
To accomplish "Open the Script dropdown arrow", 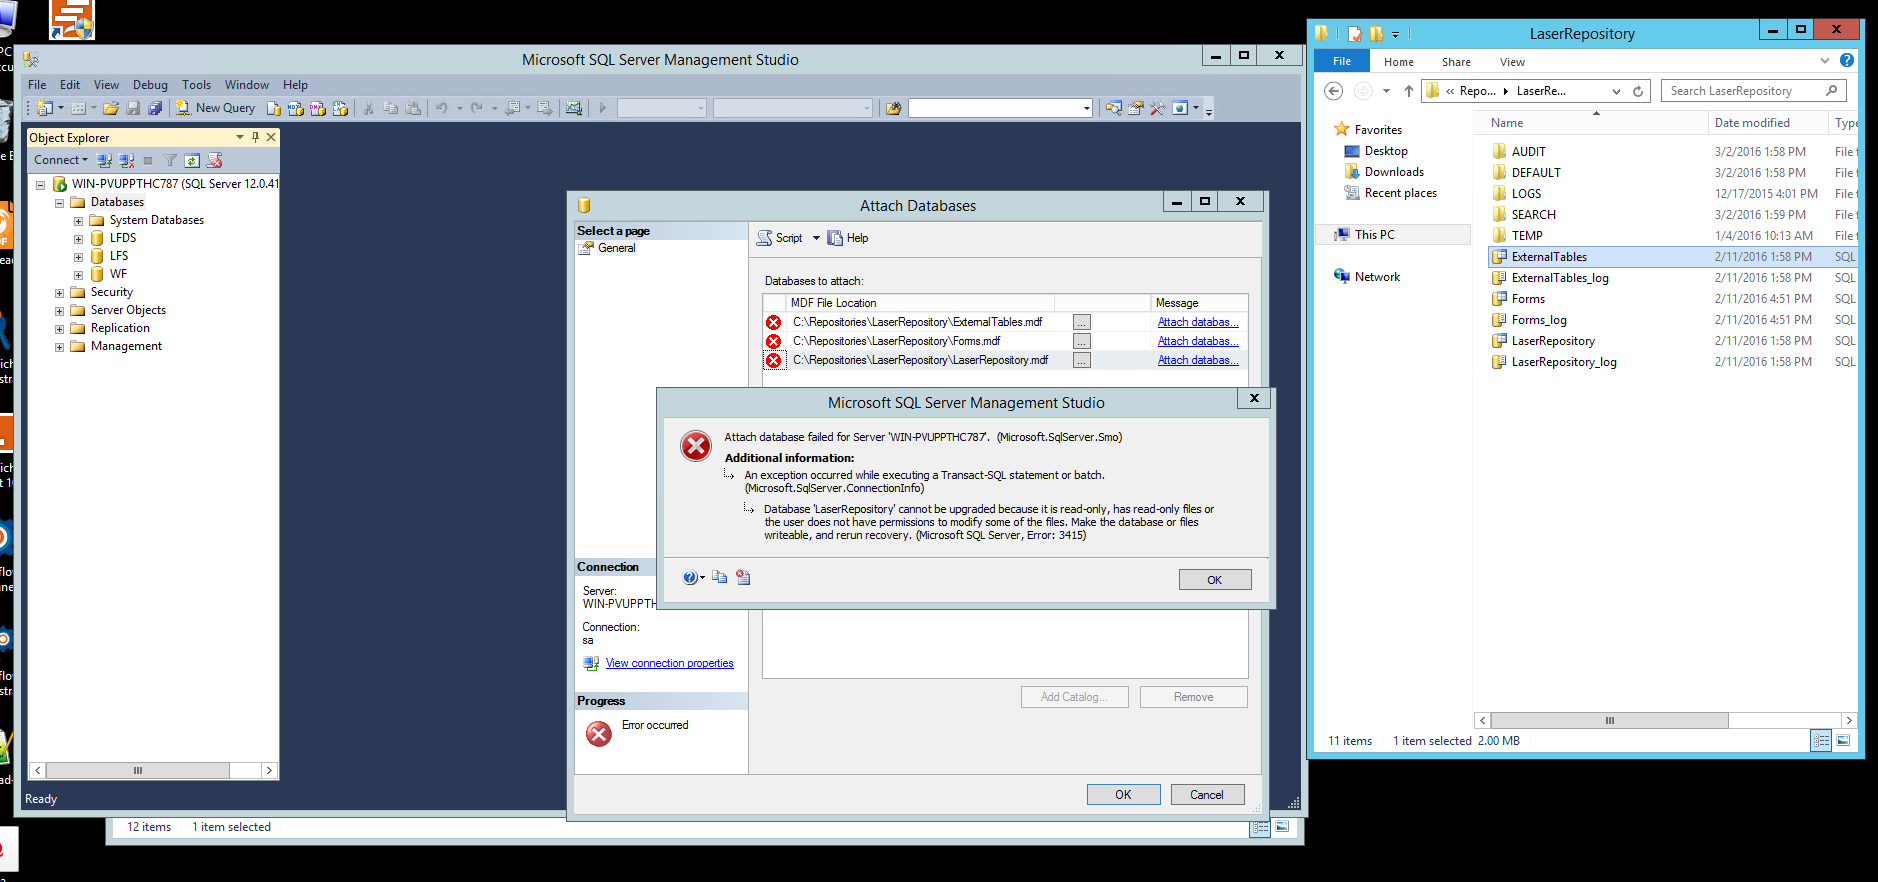I will [816, 238].
